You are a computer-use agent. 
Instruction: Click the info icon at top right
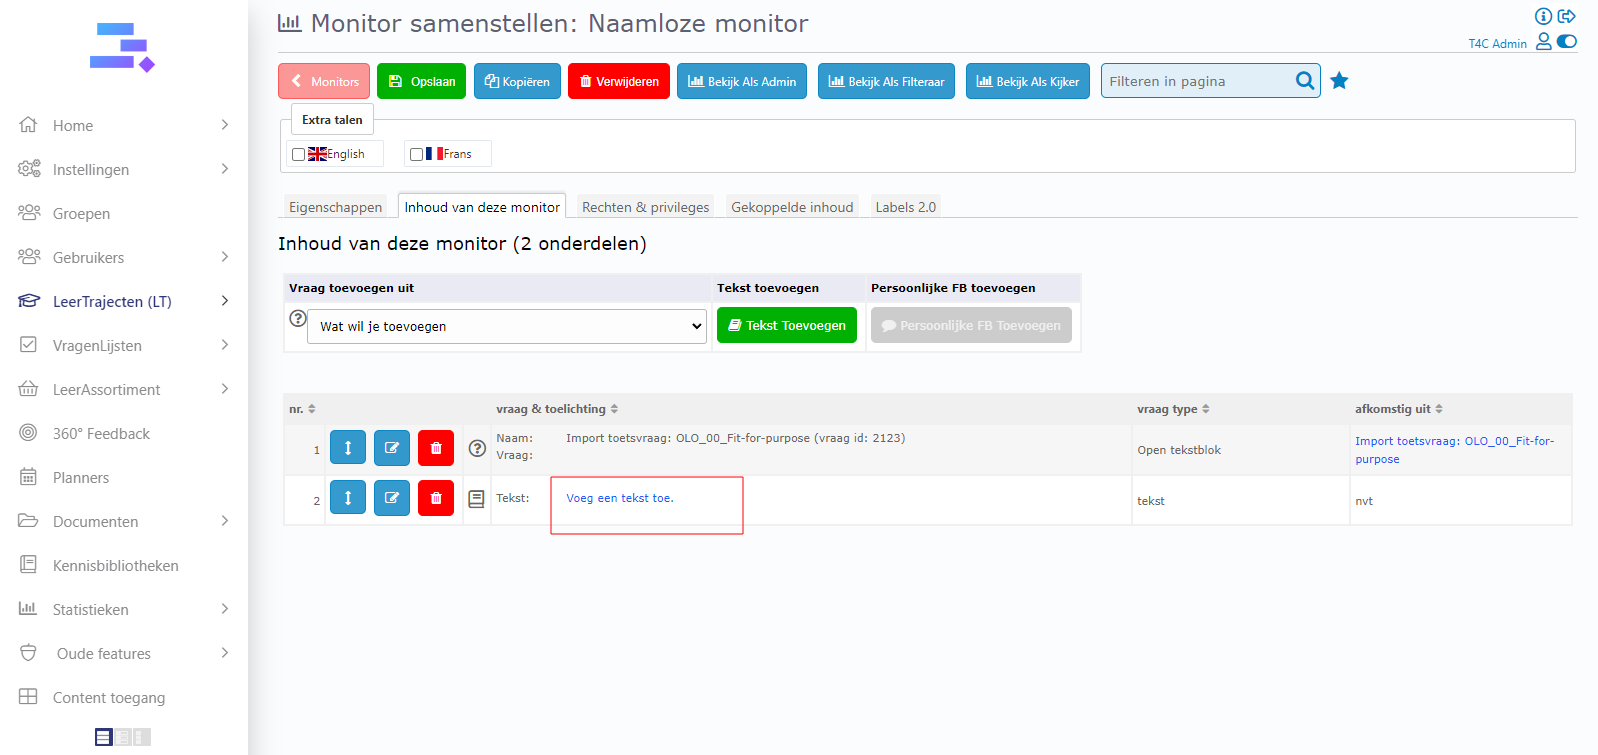[1543, 16]
